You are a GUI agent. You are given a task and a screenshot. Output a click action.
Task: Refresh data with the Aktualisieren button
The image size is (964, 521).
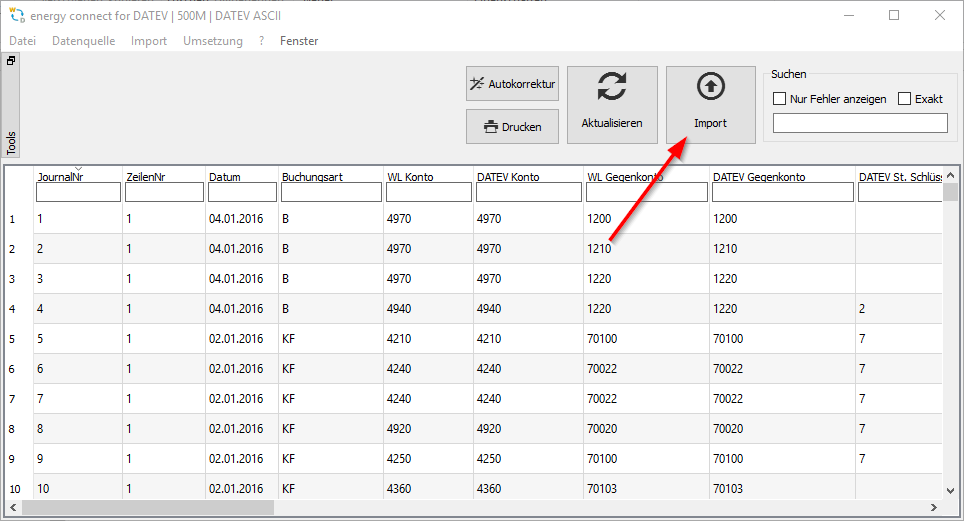(x=612, y=105)
